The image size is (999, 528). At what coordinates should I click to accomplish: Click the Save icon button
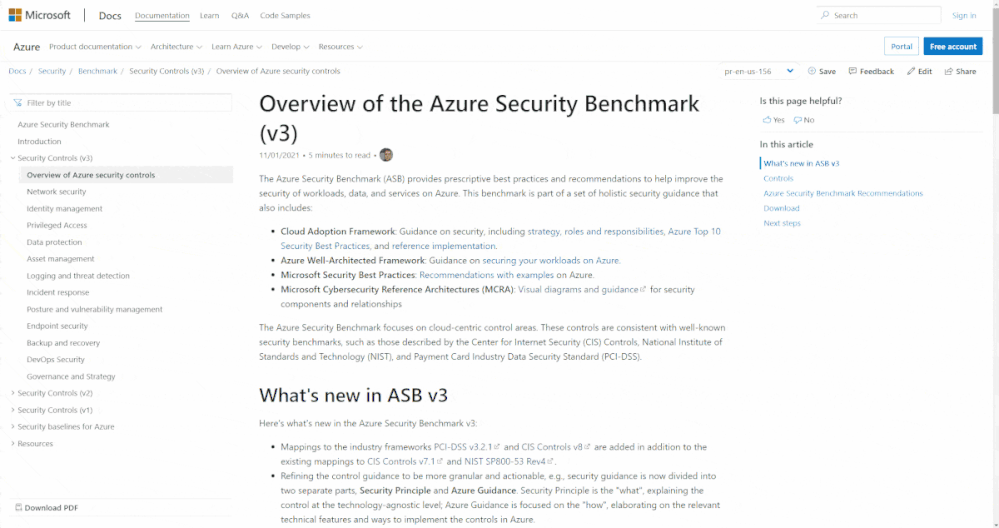point(812,71)
